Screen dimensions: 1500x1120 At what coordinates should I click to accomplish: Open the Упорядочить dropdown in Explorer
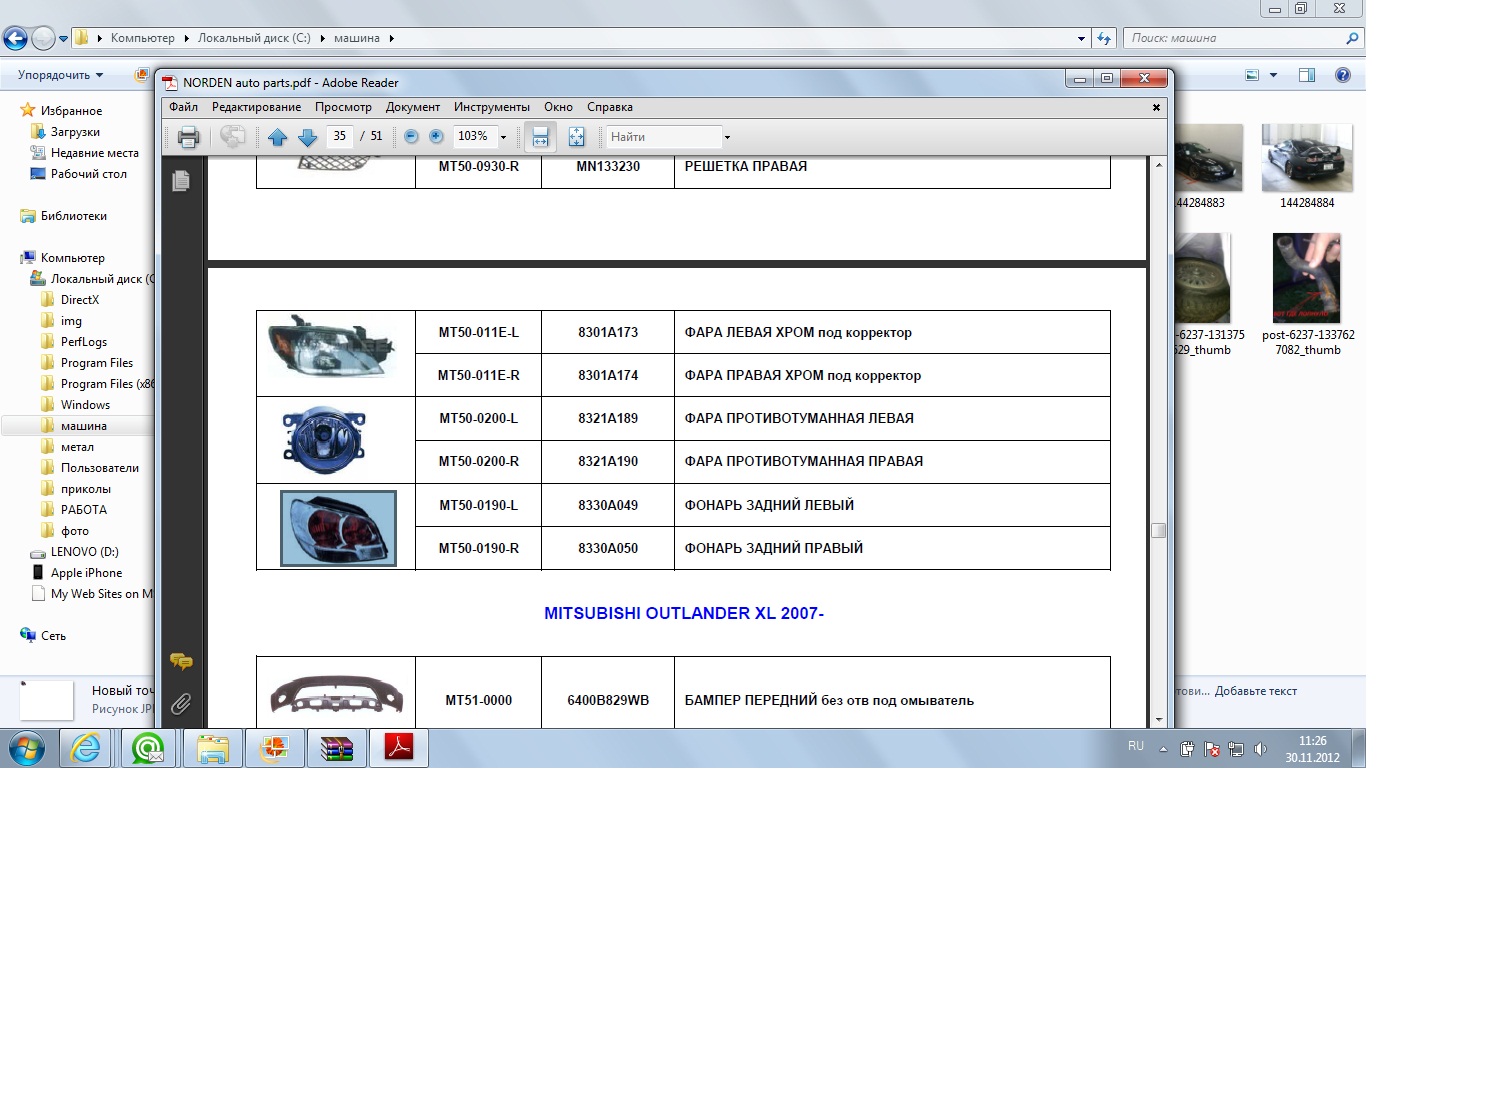point(60,75)
